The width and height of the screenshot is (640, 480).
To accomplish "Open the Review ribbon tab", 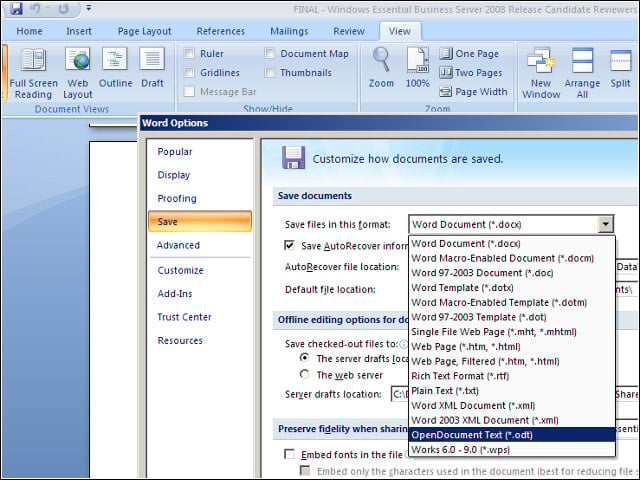I will click(349, 31).
